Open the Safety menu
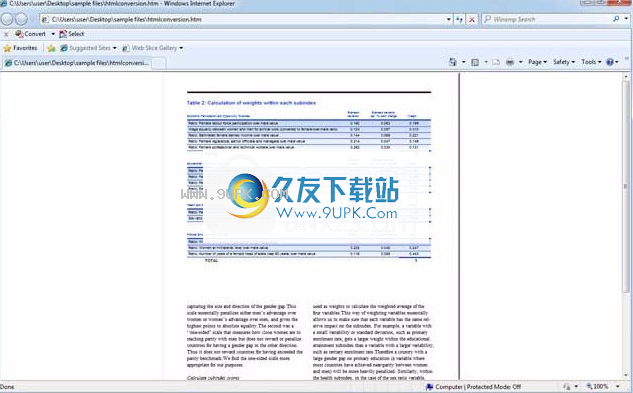This screenshot has height=393, width=633. click(x=564, y=62)
